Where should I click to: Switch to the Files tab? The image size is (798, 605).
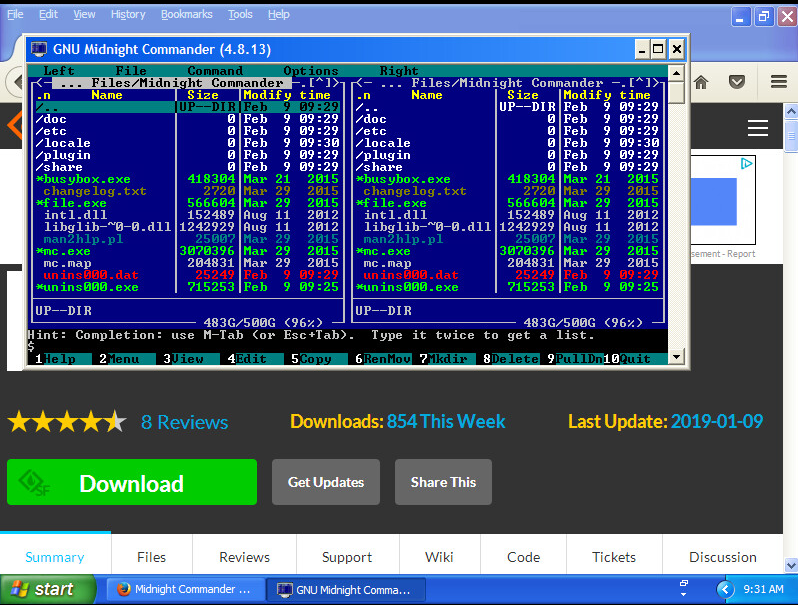click(x=151, y=557)
